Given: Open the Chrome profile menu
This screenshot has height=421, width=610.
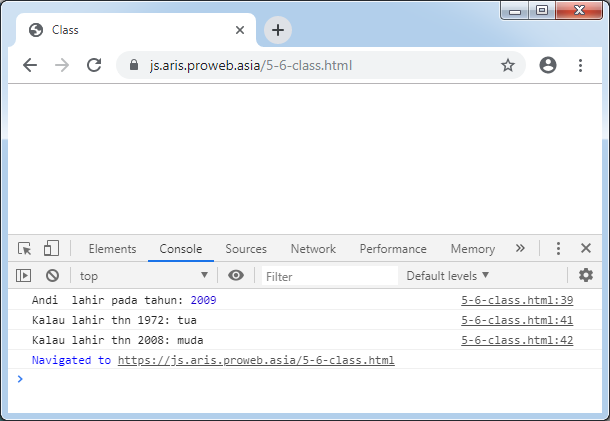Looking at the screenshot, I should 548,65.
